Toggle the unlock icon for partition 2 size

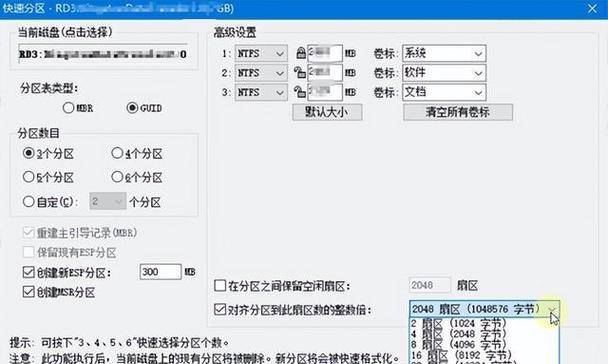(299, 72)
